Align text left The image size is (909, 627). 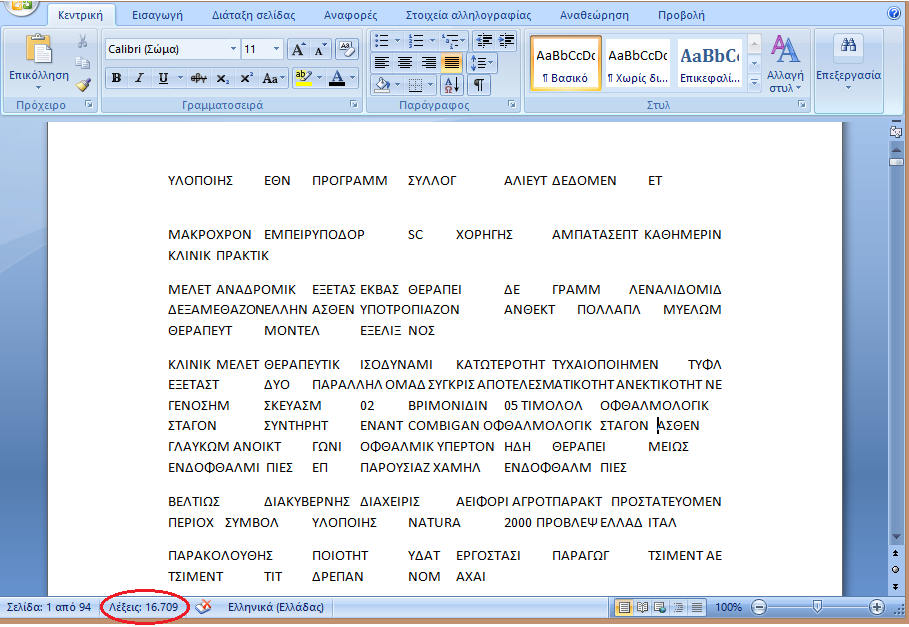tap(381, 63)
